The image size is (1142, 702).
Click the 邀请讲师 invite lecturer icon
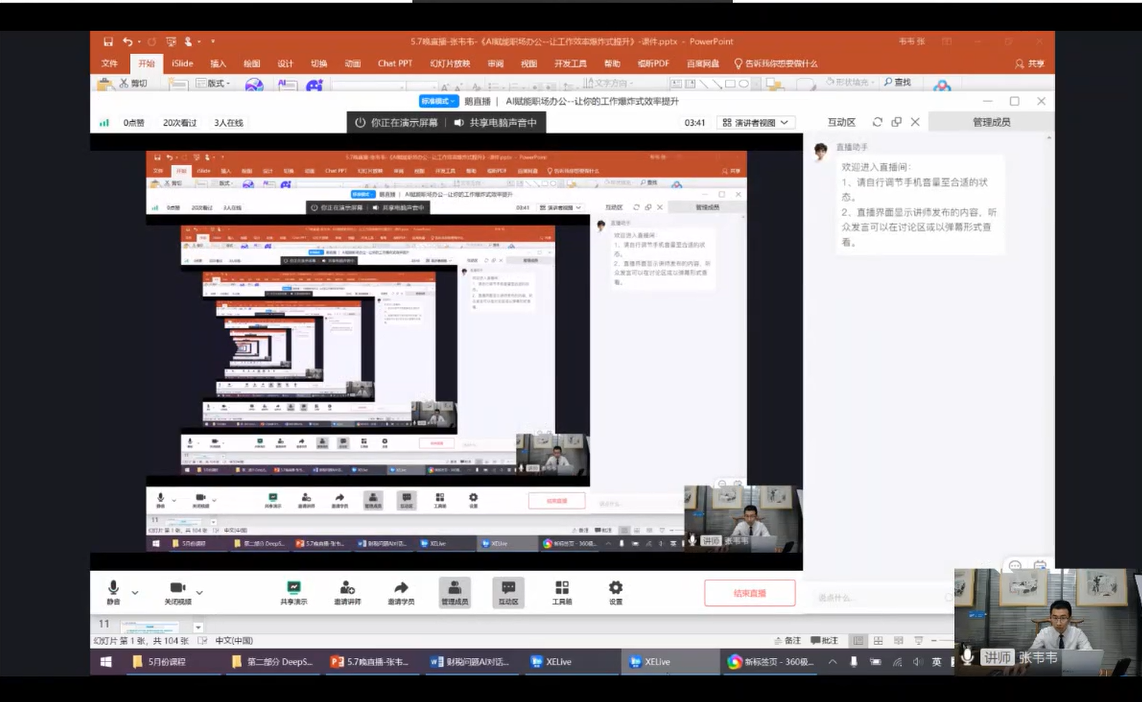(347, 591)
